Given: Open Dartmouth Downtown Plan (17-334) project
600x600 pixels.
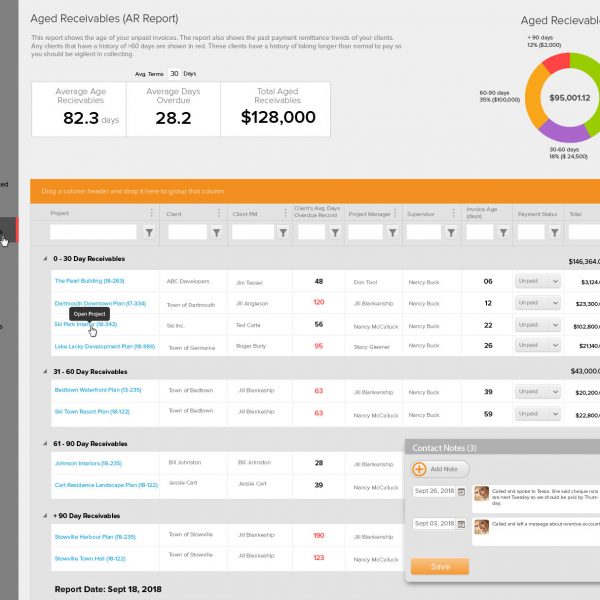Looking at the screenshot, I should pyautogui.click(x=100, y=303).
